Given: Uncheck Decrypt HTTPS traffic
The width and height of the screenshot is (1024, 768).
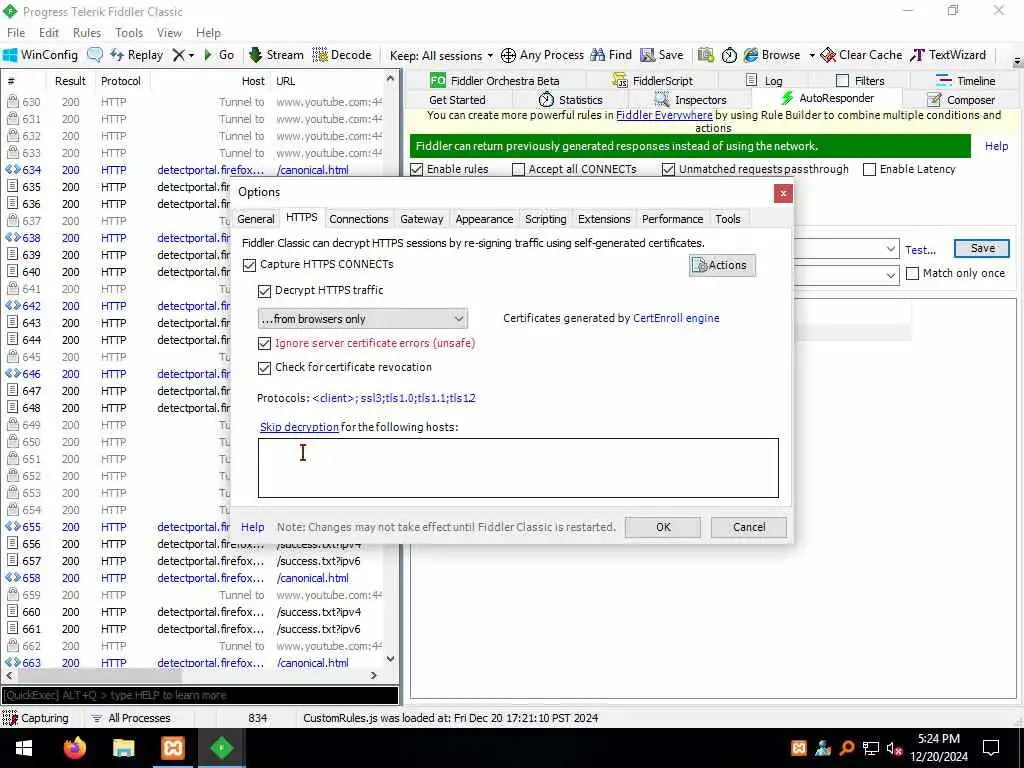Looking at the screenshot, I should (264, 291).
